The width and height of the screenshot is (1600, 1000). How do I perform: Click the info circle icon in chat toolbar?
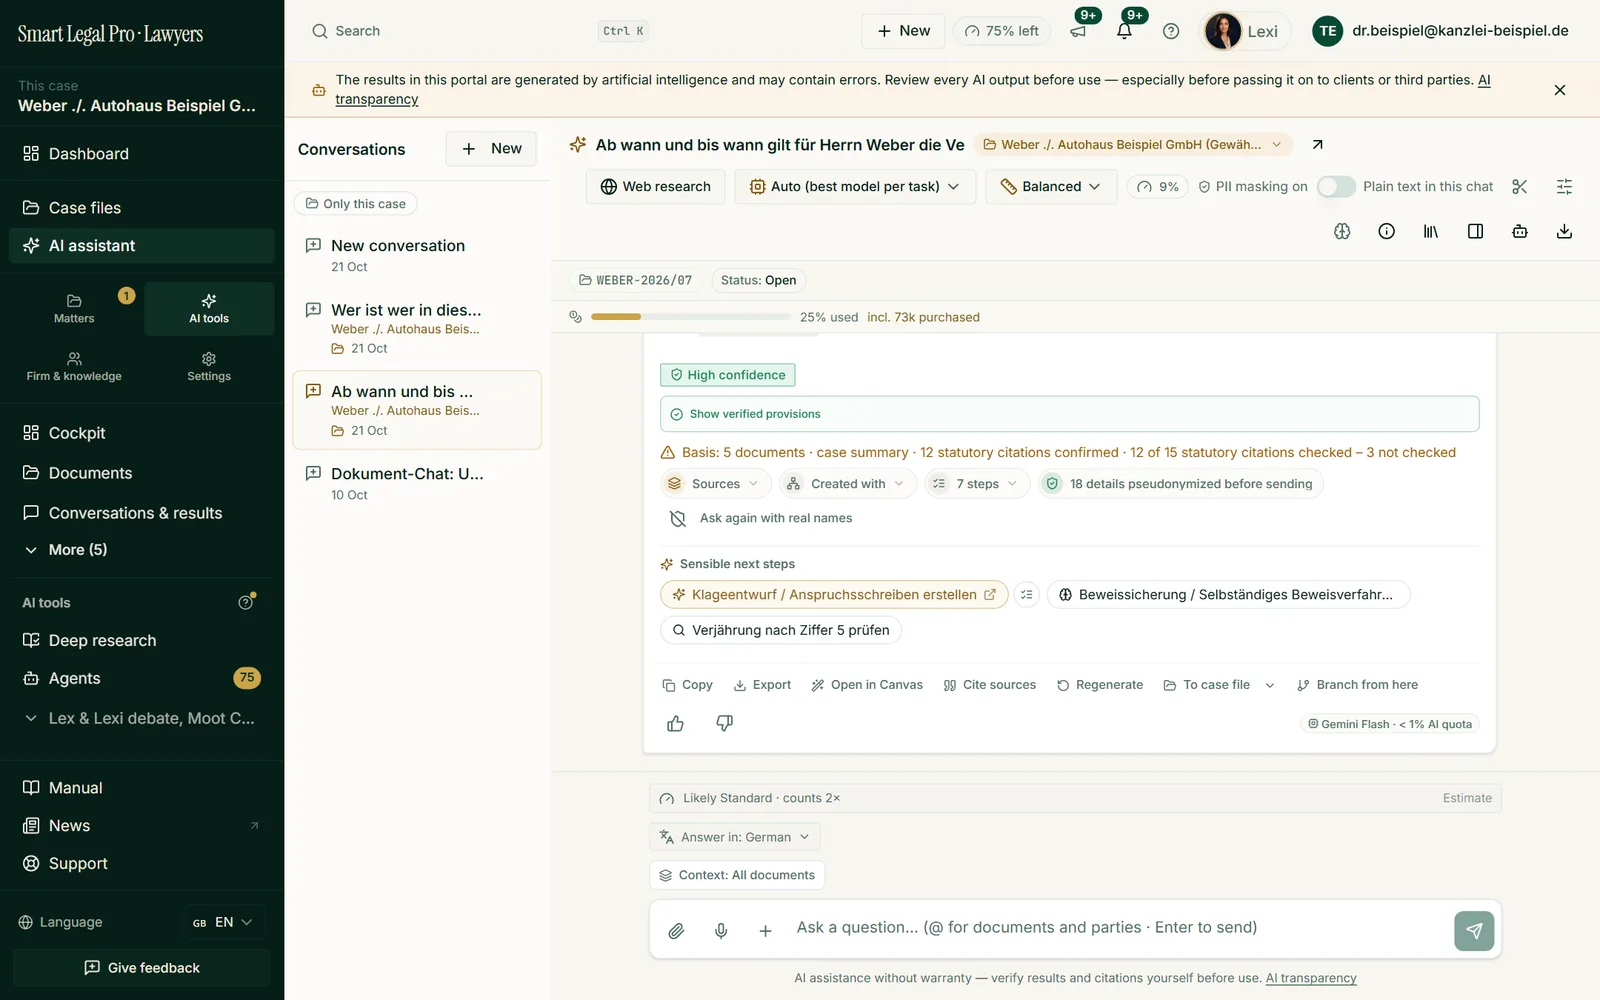(x=1387, y=231)
